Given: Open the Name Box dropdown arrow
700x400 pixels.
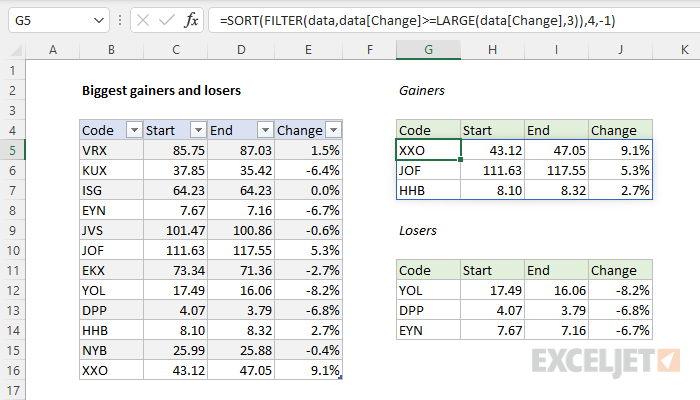Looking at the screenshot, I should coord(99,21).
